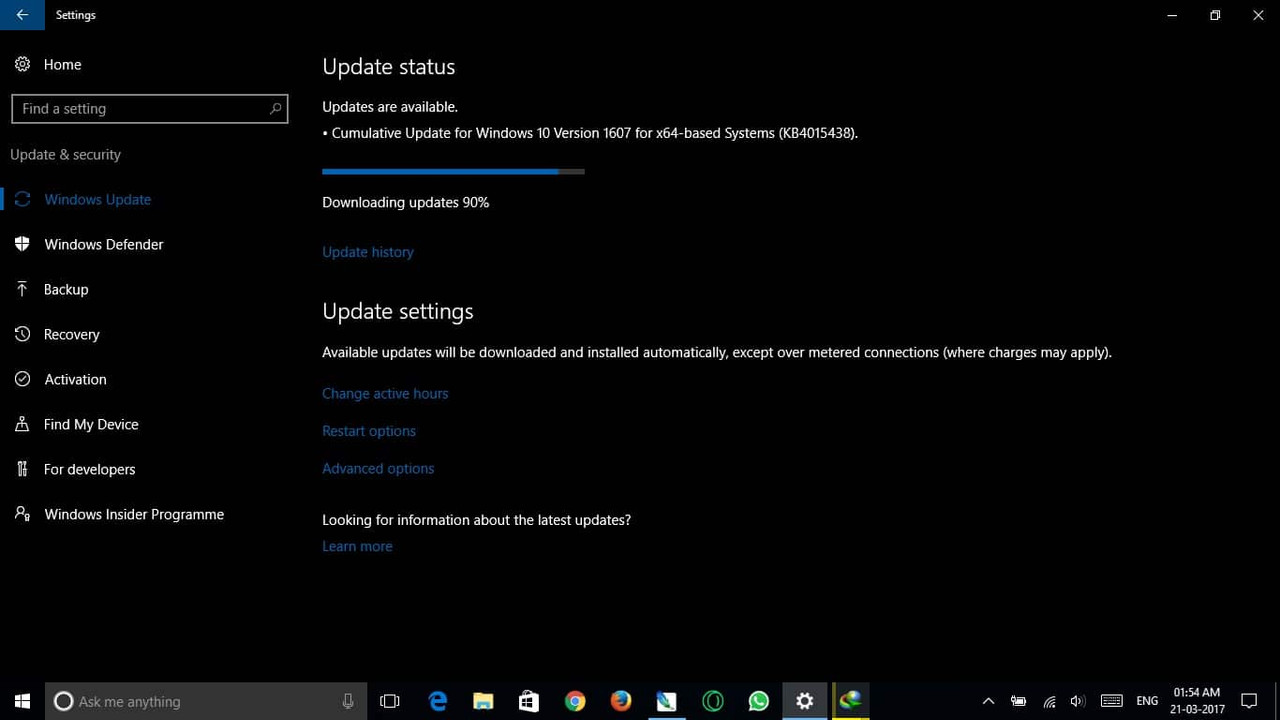The image size is (1280, 720).
Task: Click the Activation checkmark circle icon
Action: pyautogui.click(x=22, y=379)
